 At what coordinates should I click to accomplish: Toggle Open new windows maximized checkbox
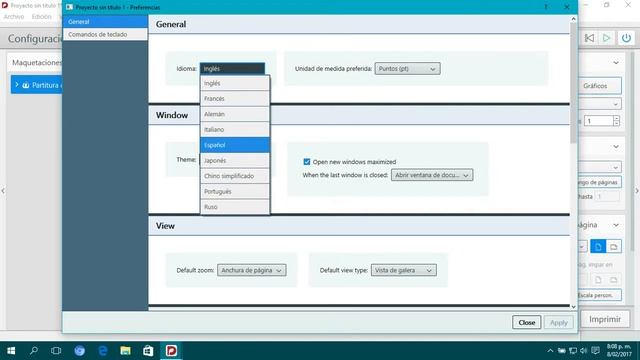coord(307,162)
